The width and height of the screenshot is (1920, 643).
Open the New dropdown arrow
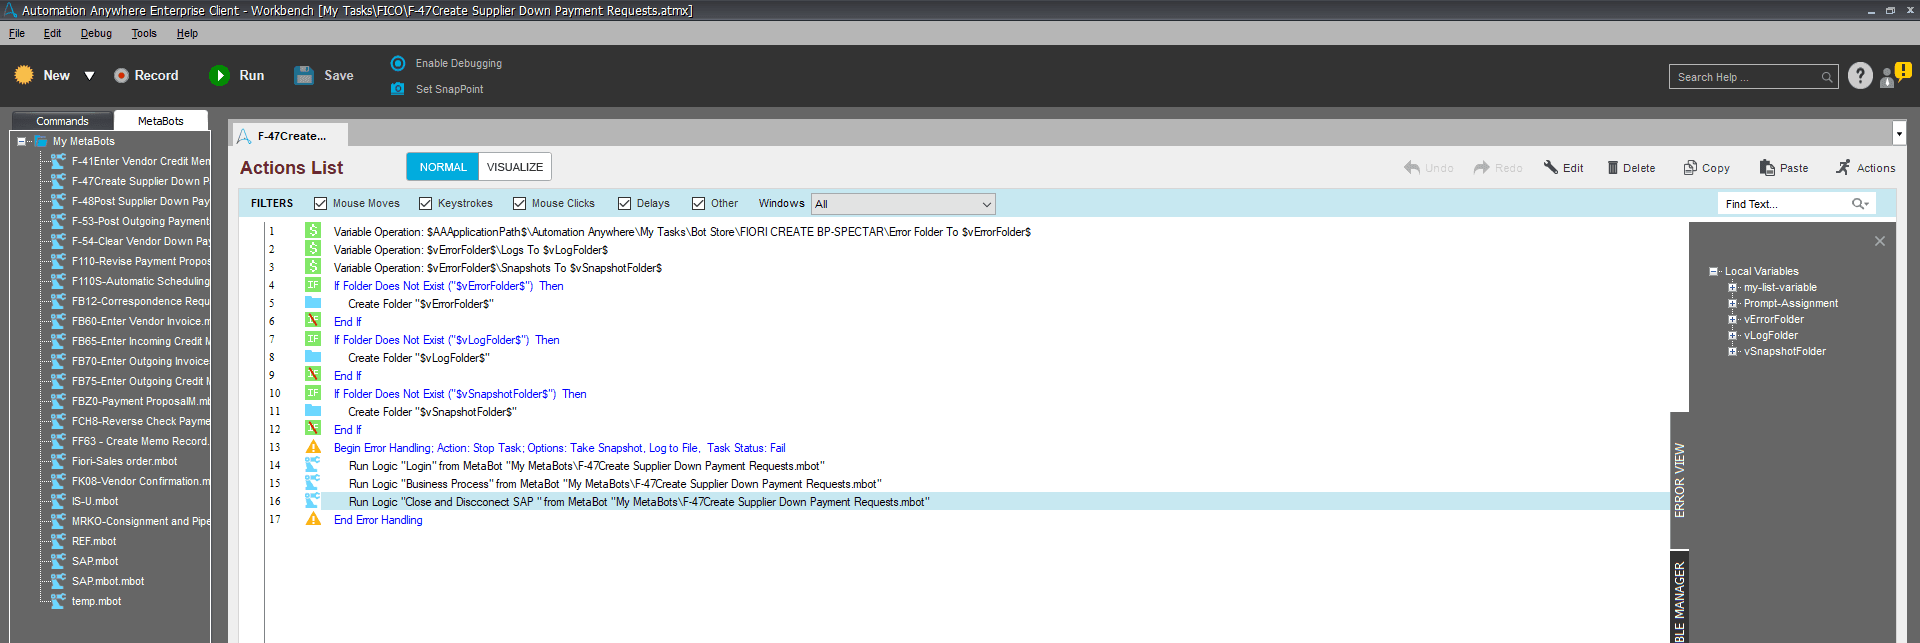pos(89,76)
